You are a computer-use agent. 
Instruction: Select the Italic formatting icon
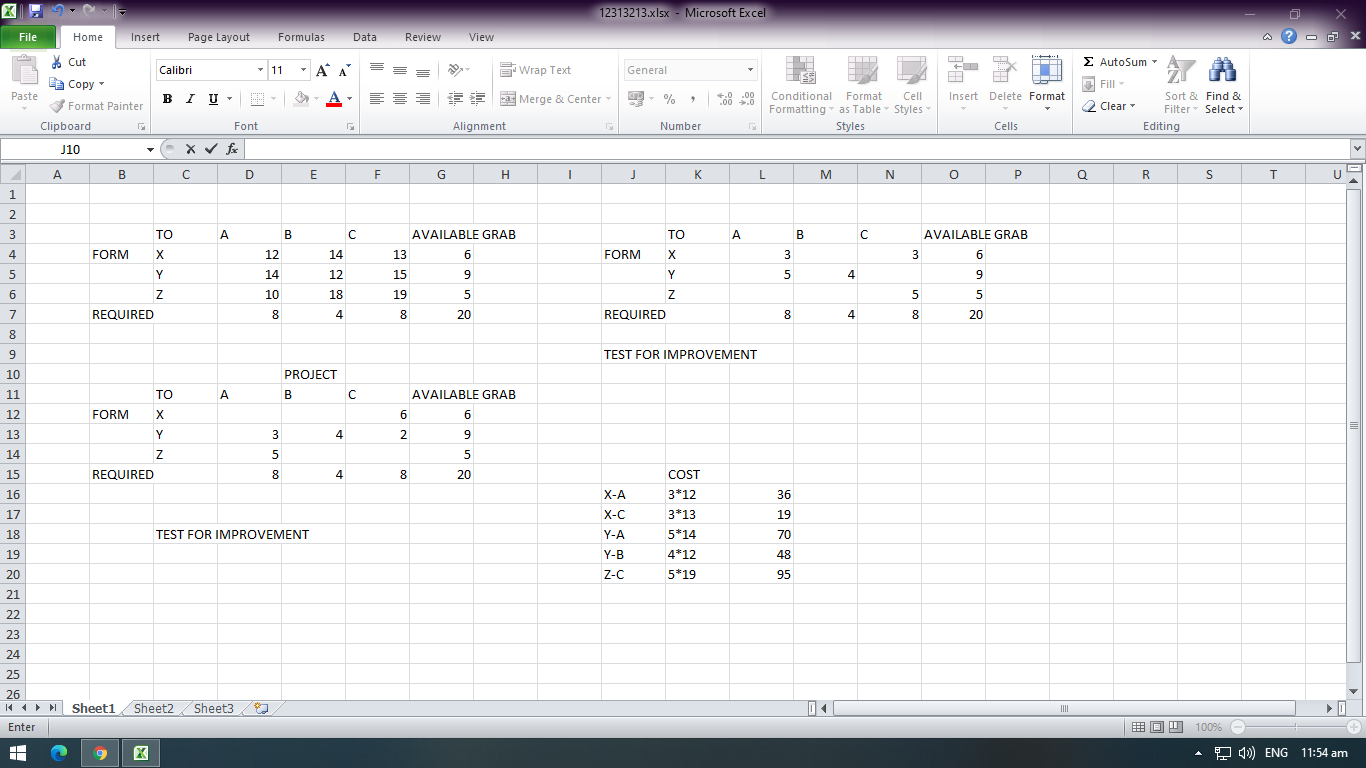[x=190, y=99]
